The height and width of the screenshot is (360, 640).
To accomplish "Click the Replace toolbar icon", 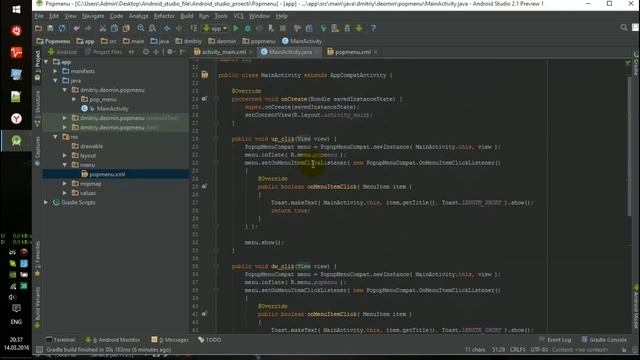I will point(152,28).
